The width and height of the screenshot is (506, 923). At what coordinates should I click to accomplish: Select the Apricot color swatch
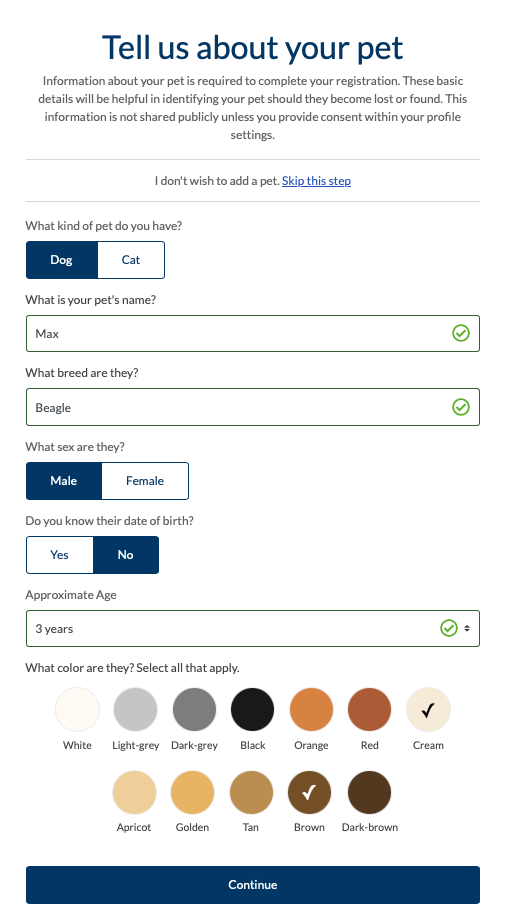[134, 792]
